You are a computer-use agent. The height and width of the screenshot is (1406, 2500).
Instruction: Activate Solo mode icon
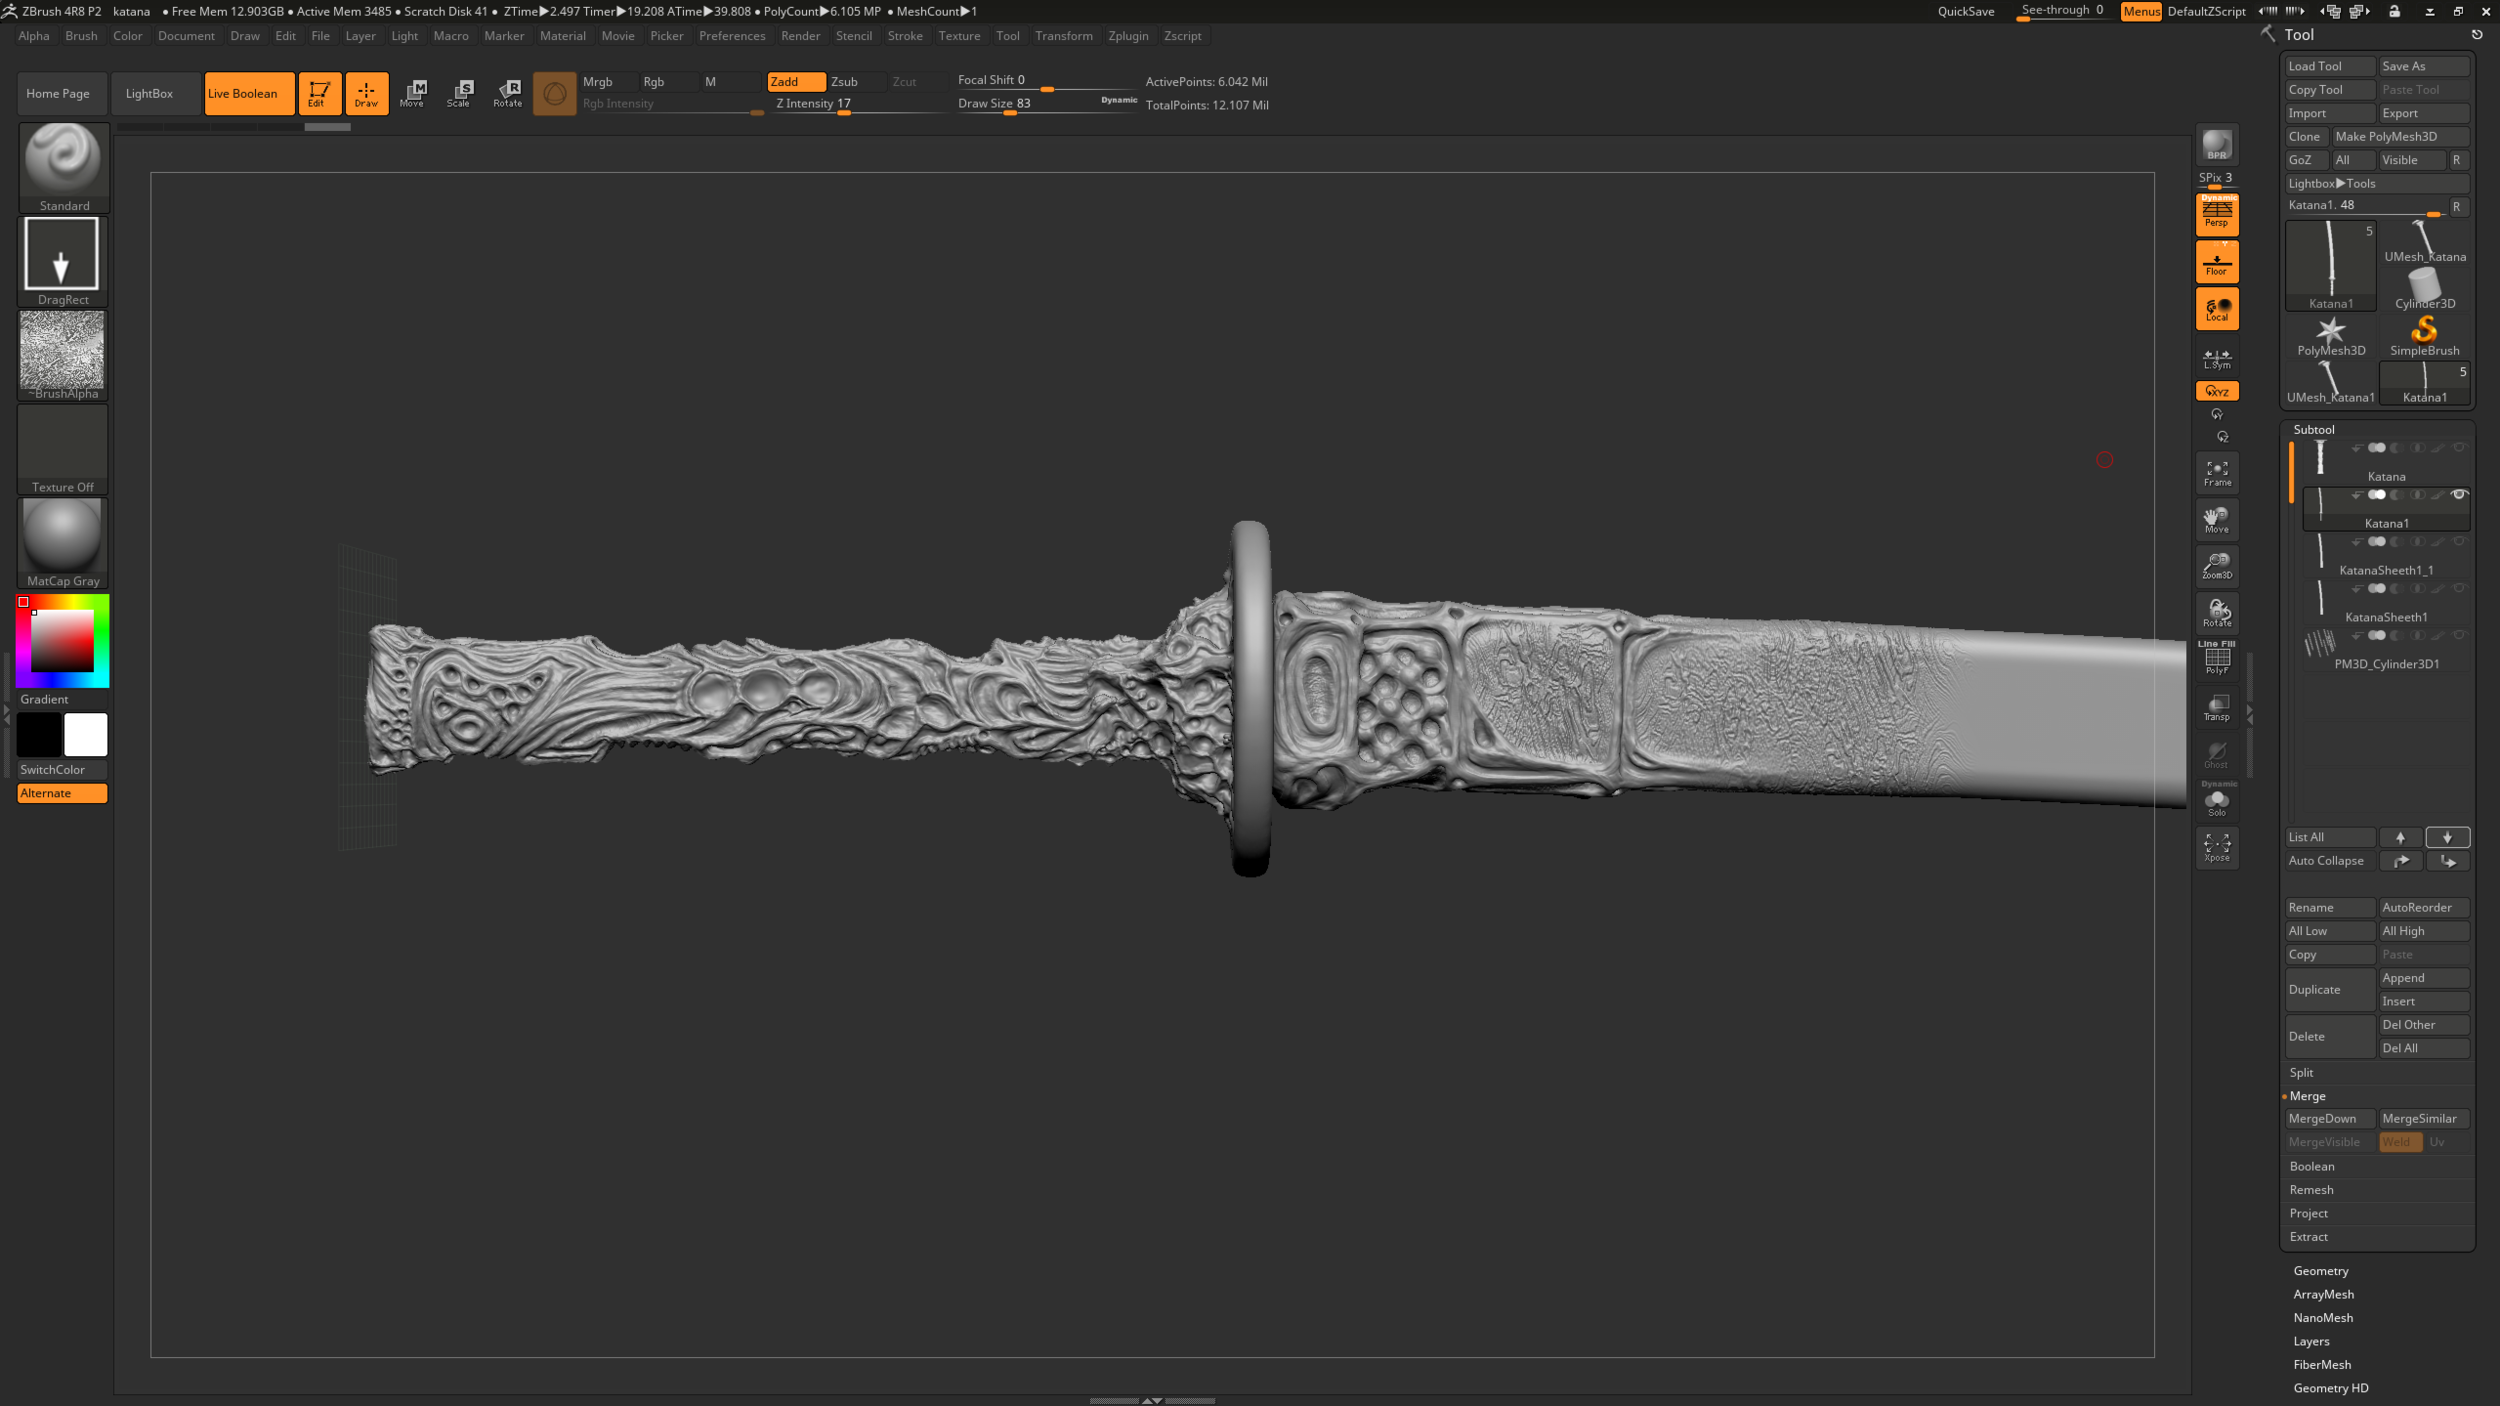[x=2216, y=802]
